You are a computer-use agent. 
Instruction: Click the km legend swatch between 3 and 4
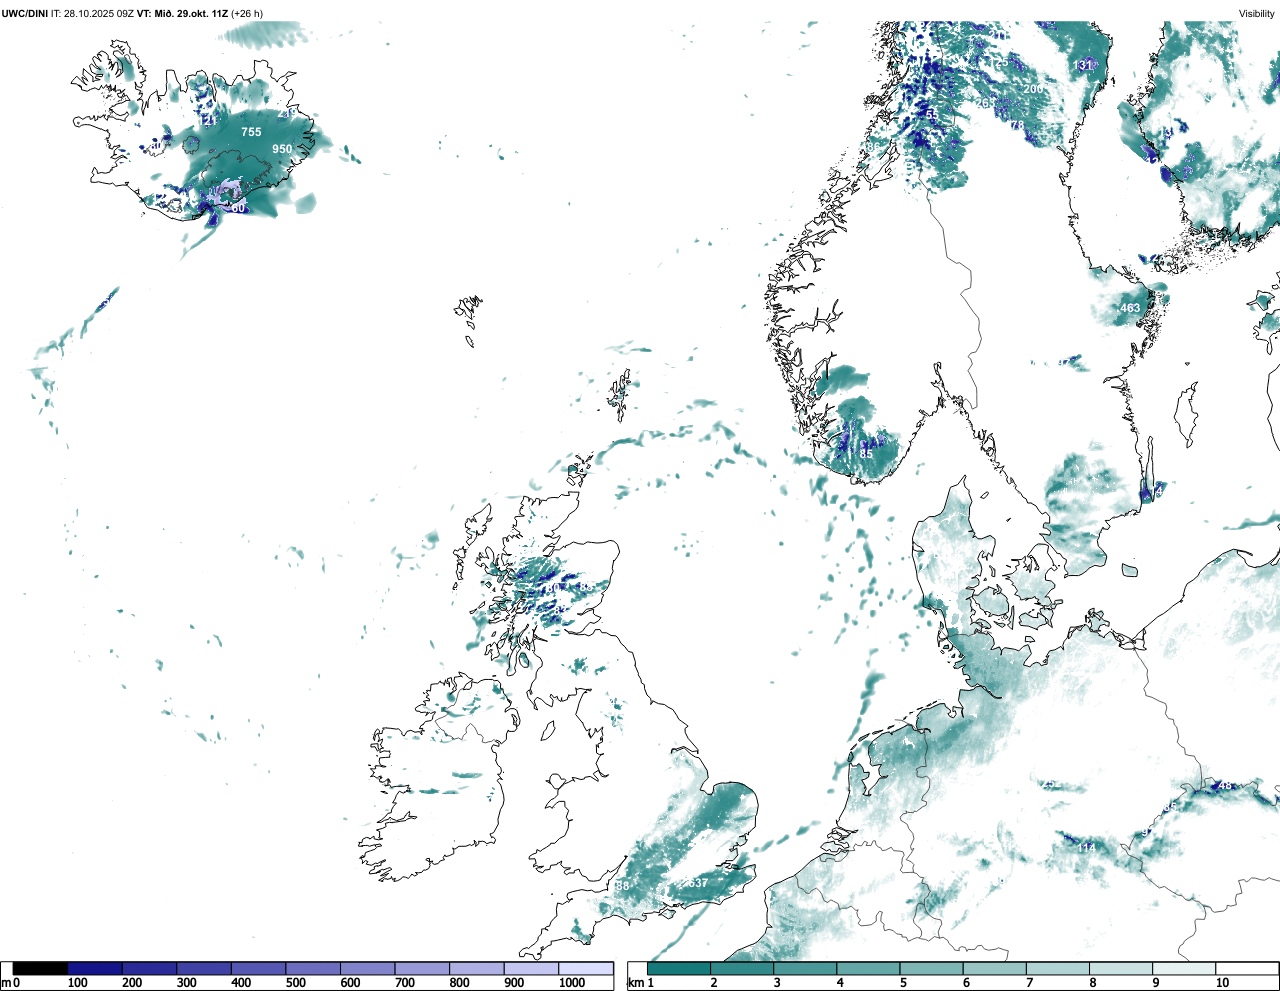tap(805, 968)
